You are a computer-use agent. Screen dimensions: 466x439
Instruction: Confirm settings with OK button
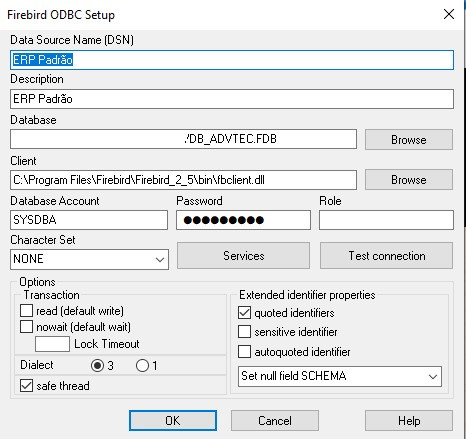(173, 421)
